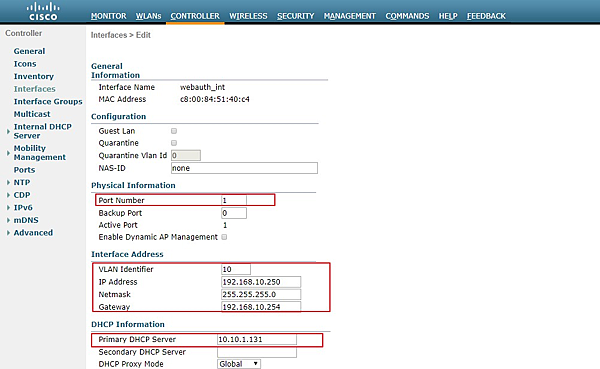Open Mobility Management link
This screenshot has height=369, width=600.
coord(40,153)
